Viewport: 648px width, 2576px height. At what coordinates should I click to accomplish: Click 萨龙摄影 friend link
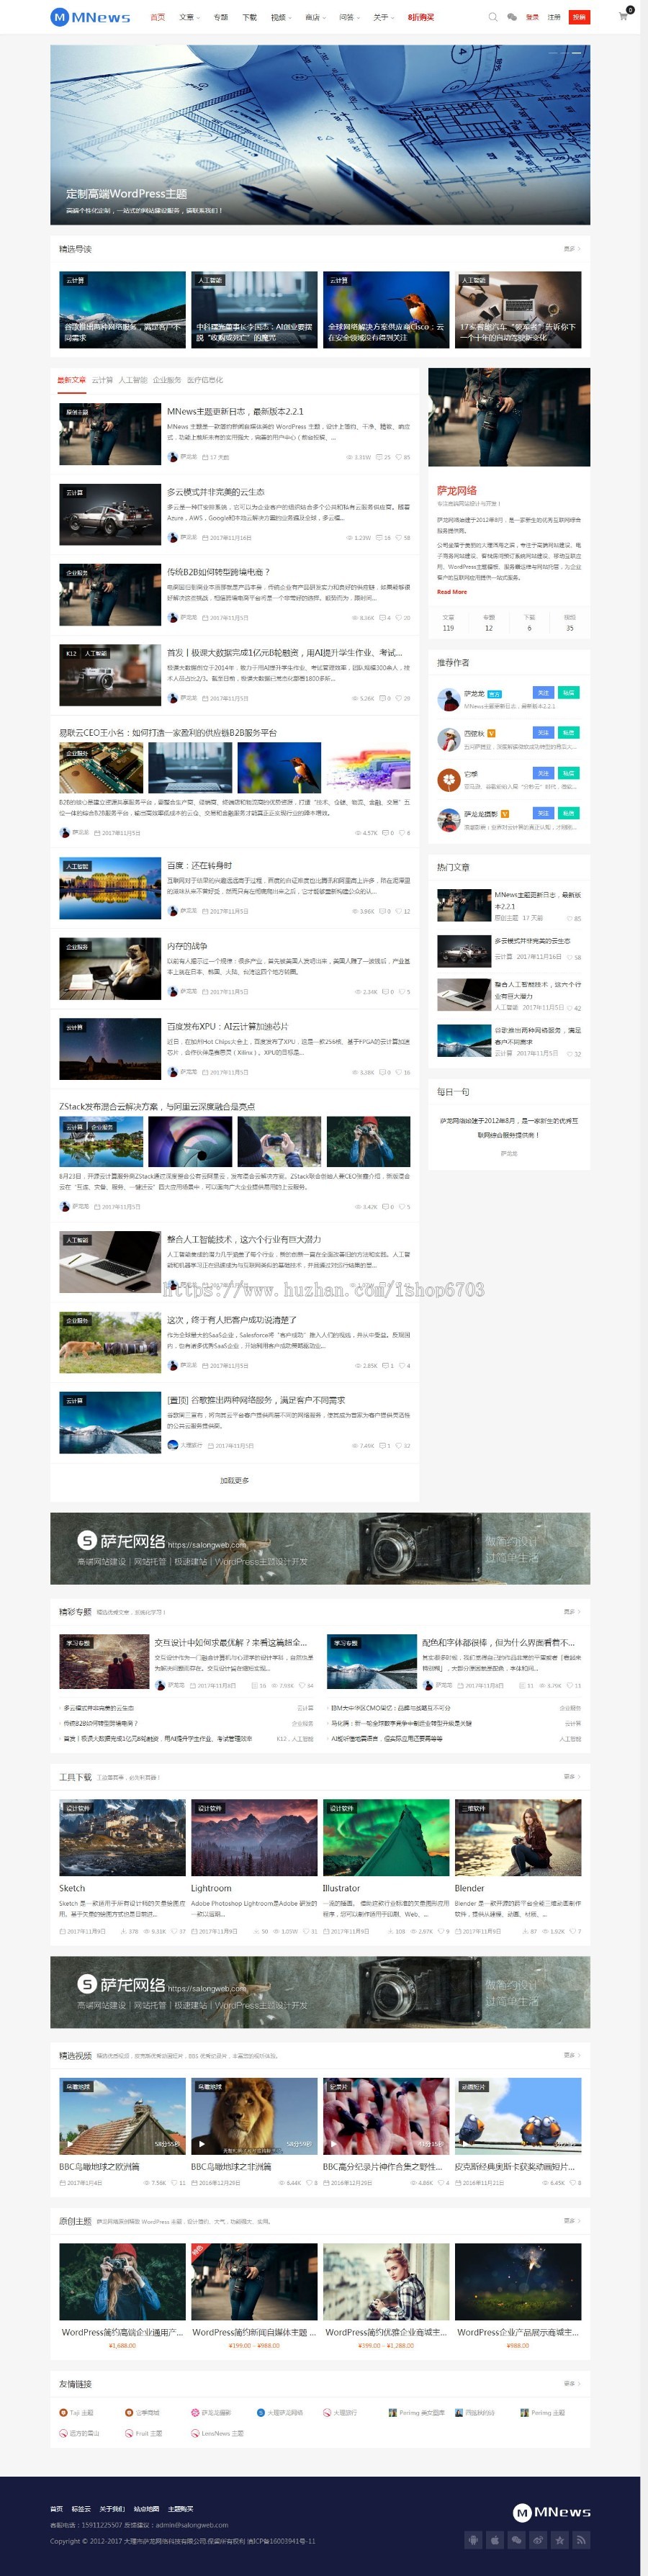211,2413
